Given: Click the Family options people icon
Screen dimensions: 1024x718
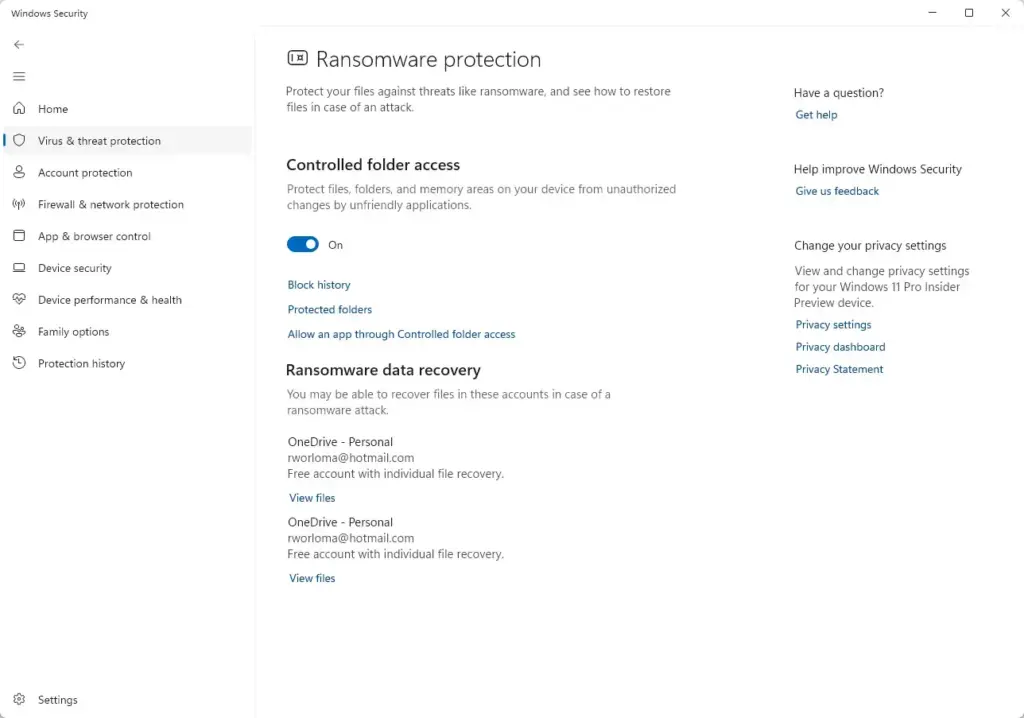Looking at the screenshot, I should (x=19, y=331).
